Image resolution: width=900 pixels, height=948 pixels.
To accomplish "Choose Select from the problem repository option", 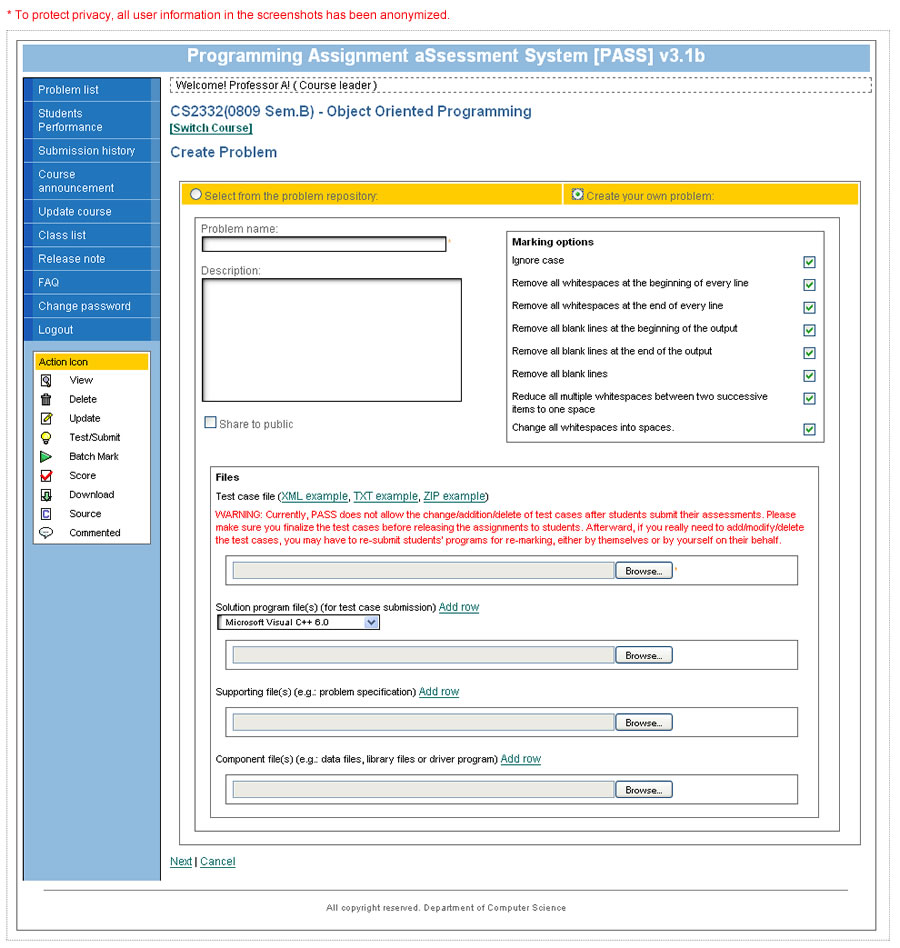I will [196, 194].
